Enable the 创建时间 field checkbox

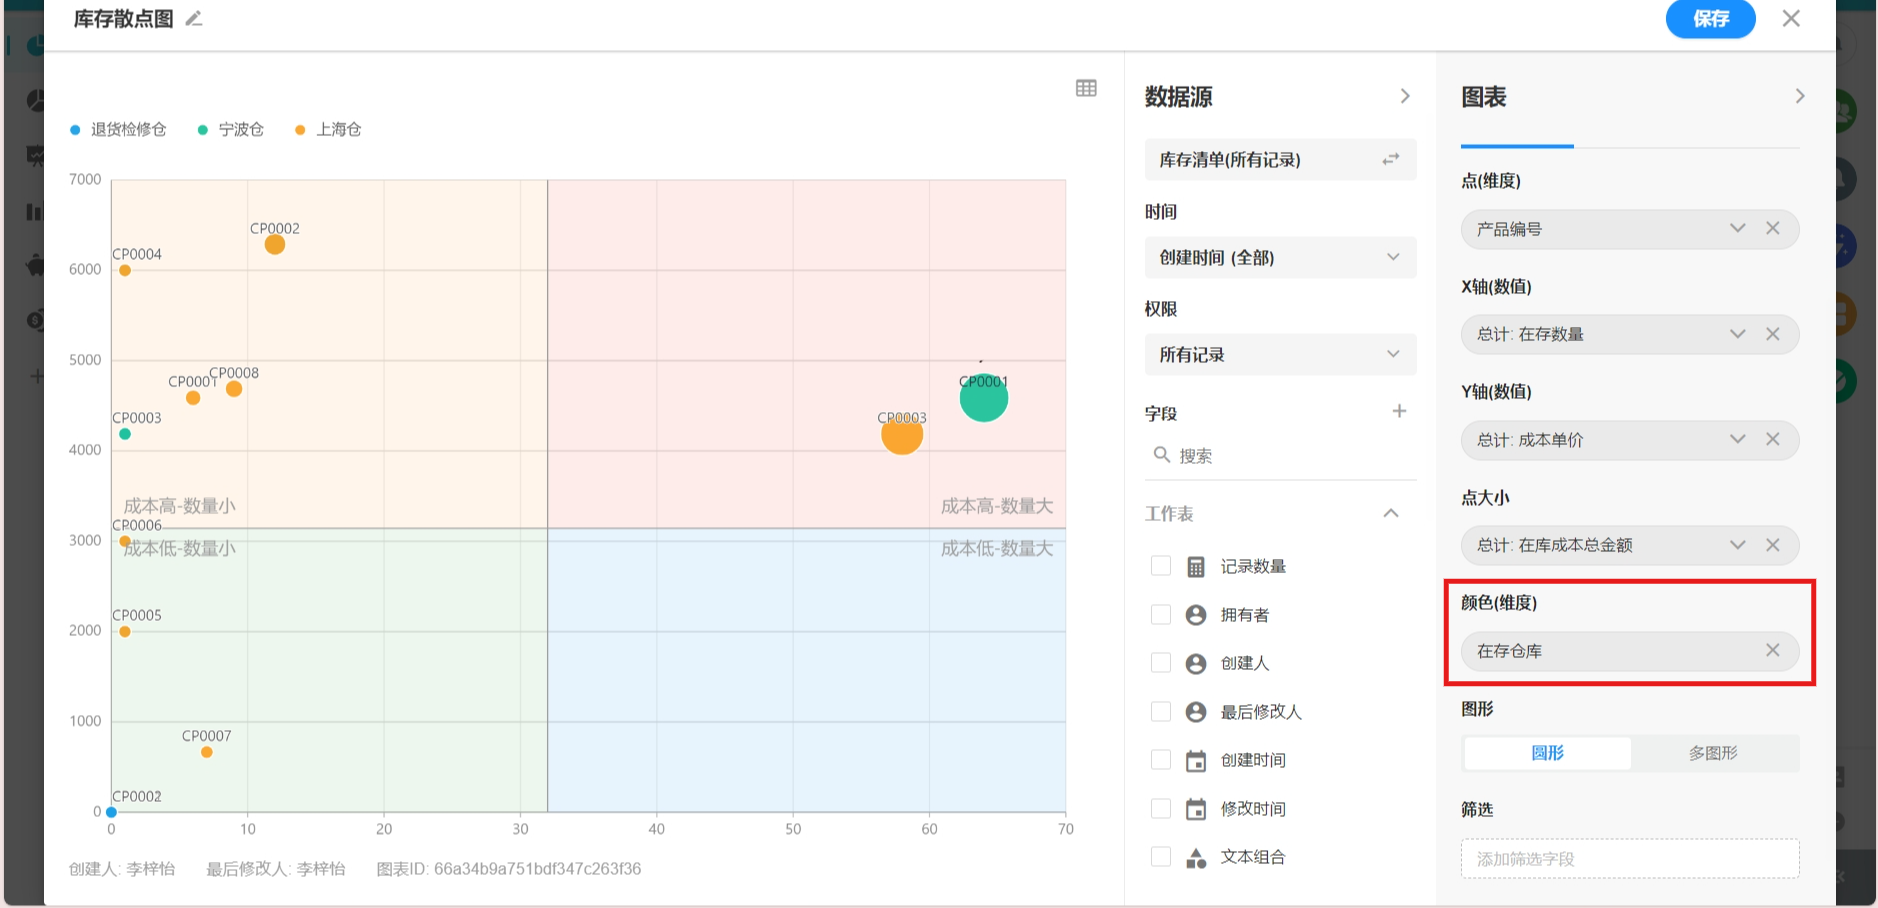[1161, 760]
